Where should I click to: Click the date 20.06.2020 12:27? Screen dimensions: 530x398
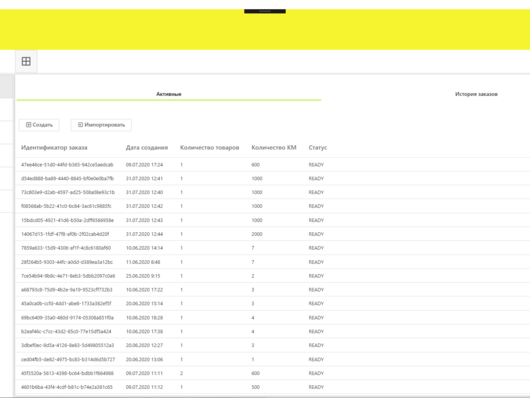(x=144, y=345)
